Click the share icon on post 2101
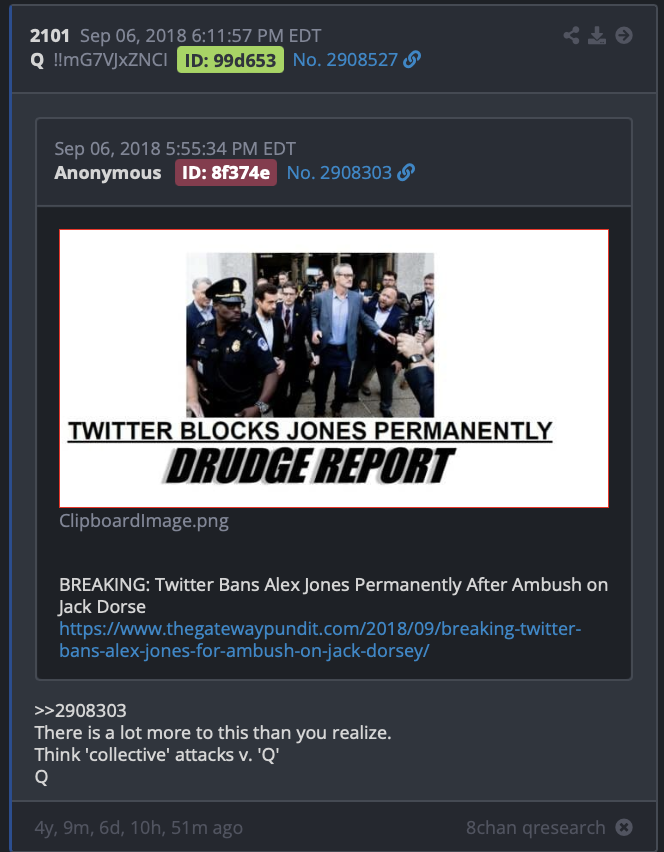This screenshot has height=852, width=664. pyautogui.click(x=571, y=36)
